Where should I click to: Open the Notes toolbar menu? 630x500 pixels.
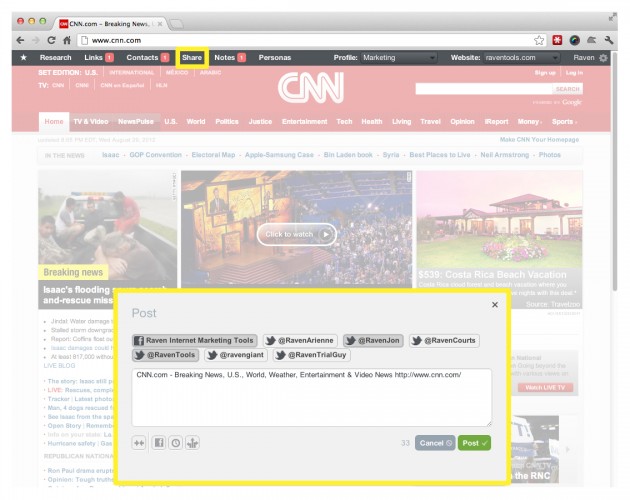click(229, 57)
